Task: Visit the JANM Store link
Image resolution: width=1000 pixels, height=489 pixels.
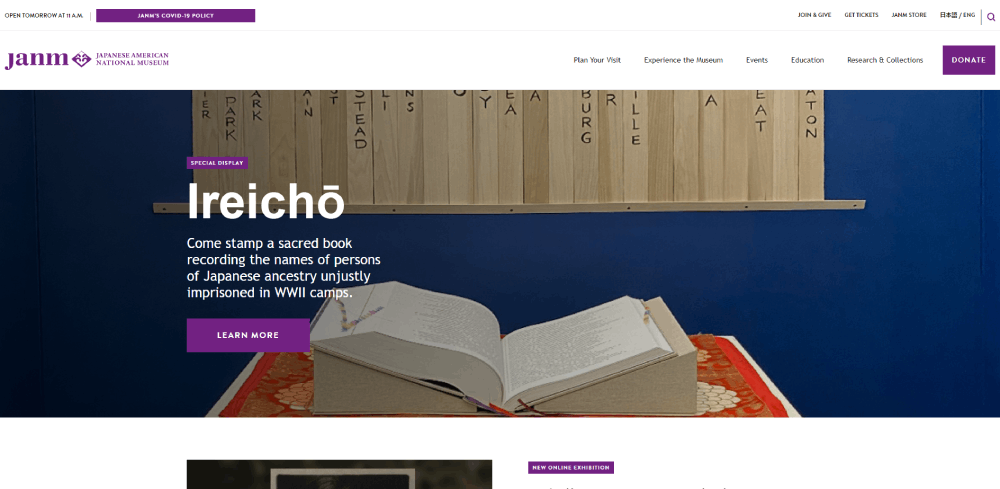Action: point(909,15)
